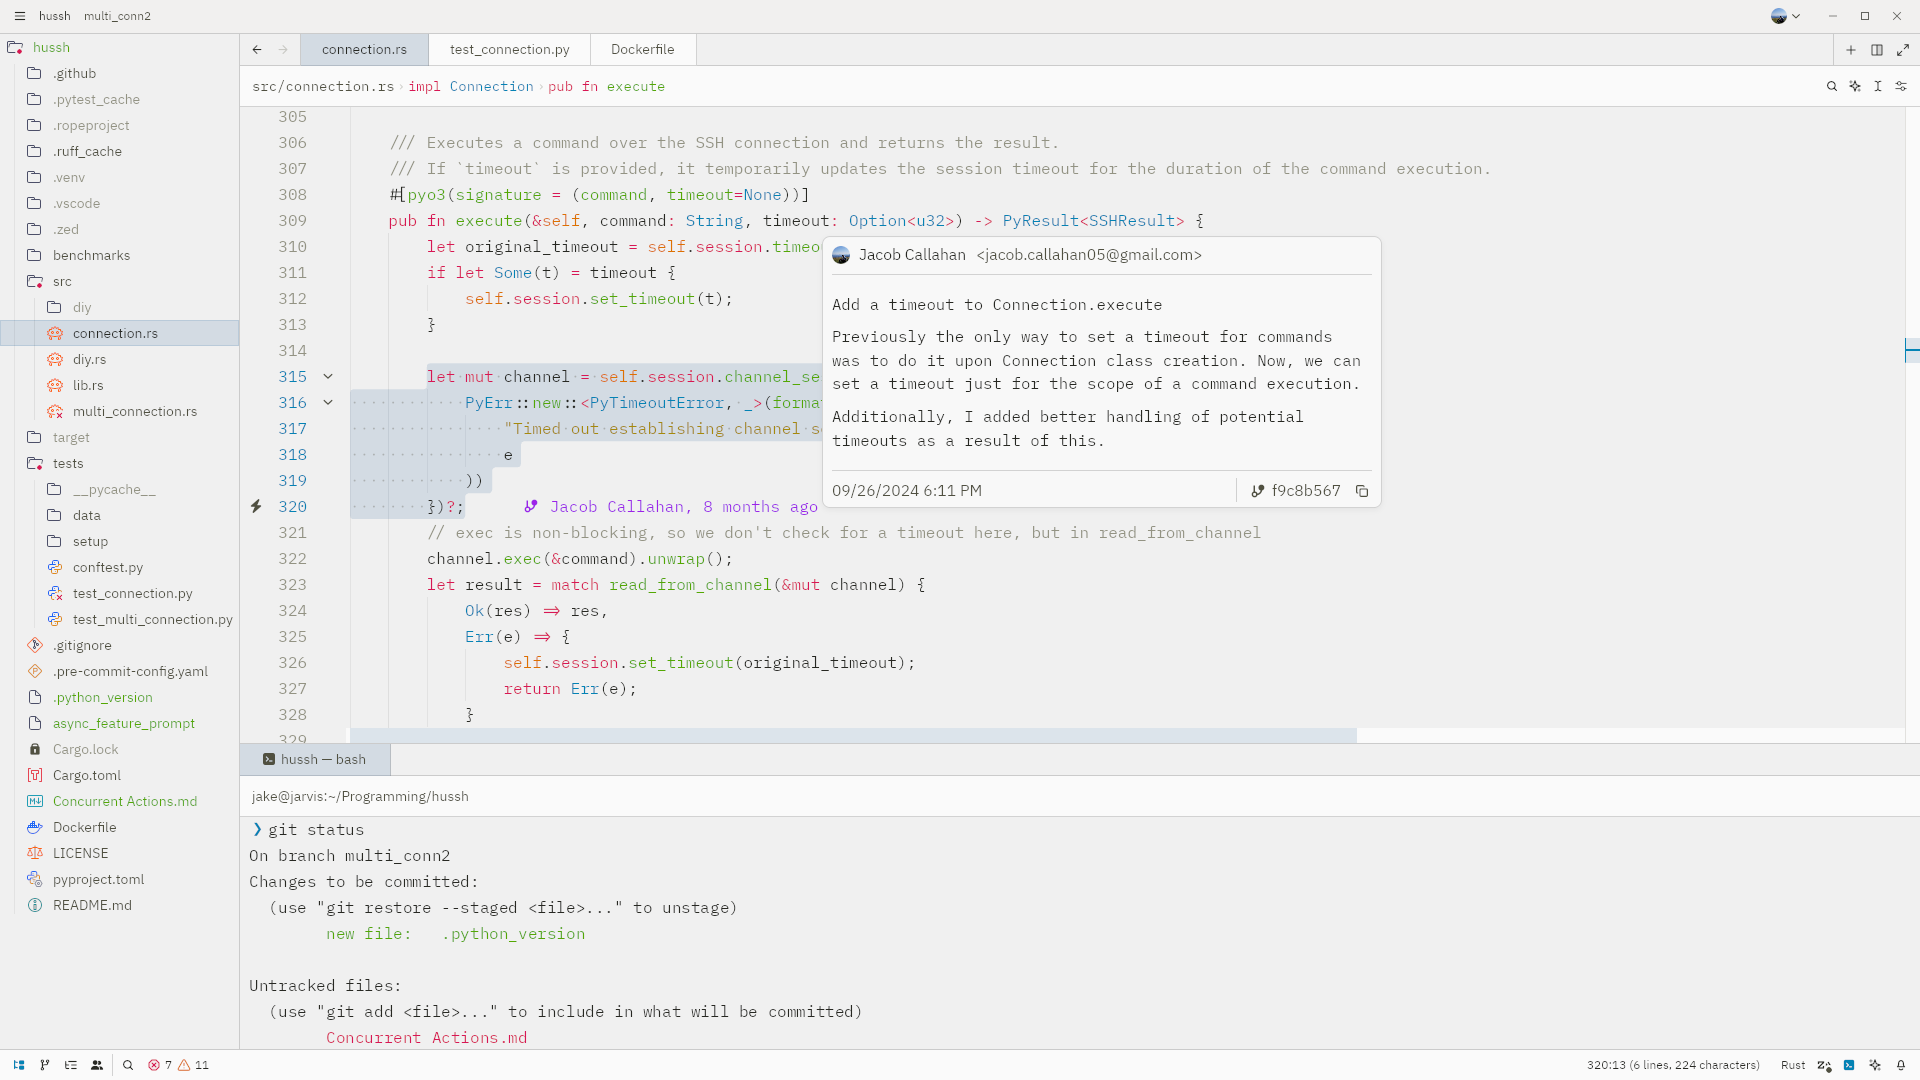Show diagnostics with 7 errors 11 warnings
Screen dimensions: 1920x1080
(x=179, y=1065)
